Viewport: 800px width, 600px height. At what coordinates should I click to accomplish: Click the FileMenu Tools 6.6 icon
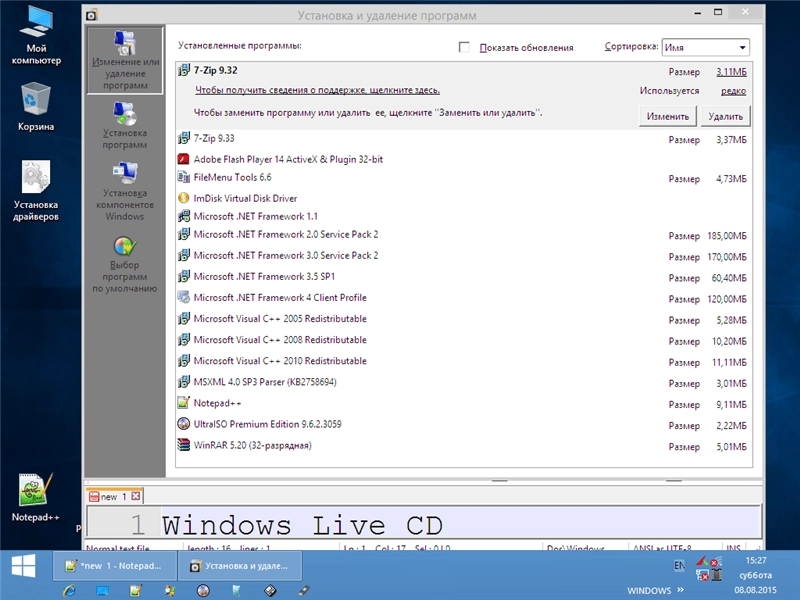coord(184,177)
